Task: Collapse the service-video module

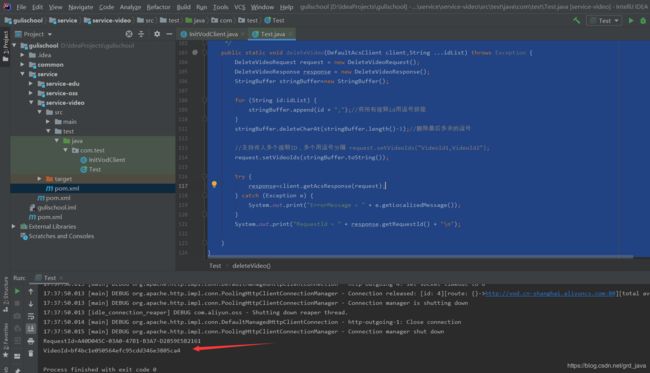Action: (x=31, y=102)
